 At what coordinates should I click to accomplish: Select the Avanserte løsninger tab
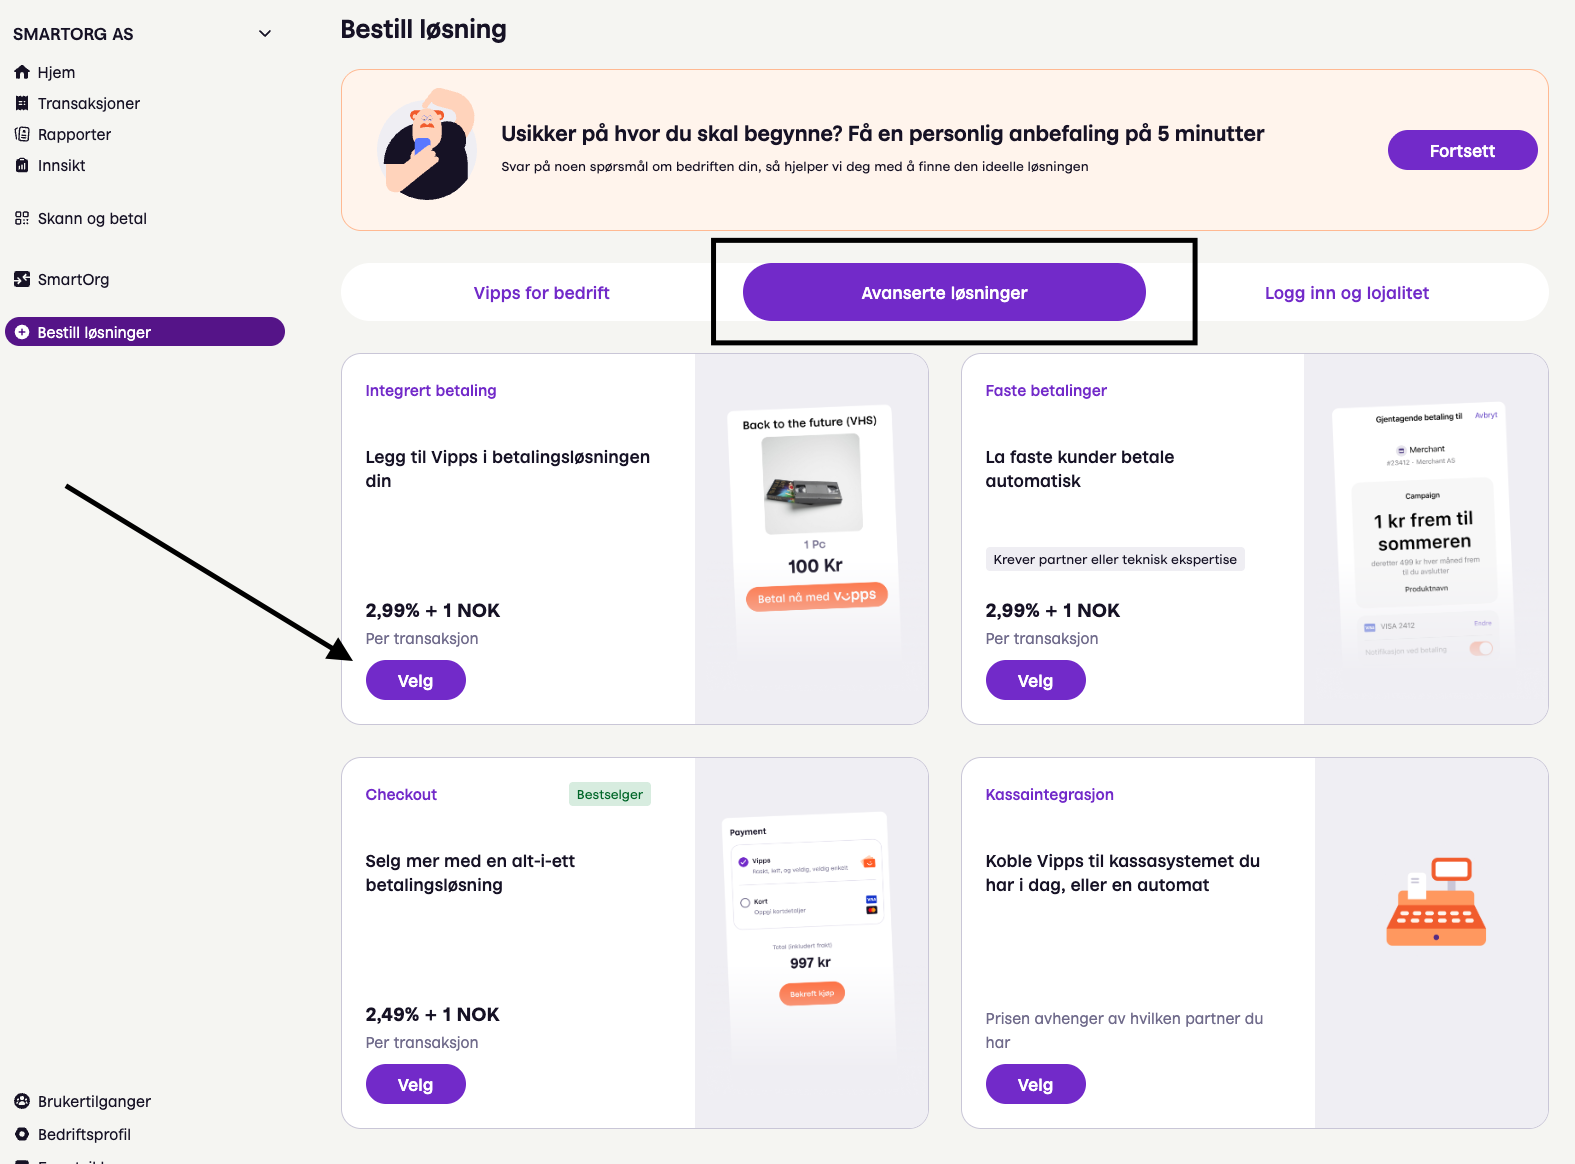click(944, 293)
